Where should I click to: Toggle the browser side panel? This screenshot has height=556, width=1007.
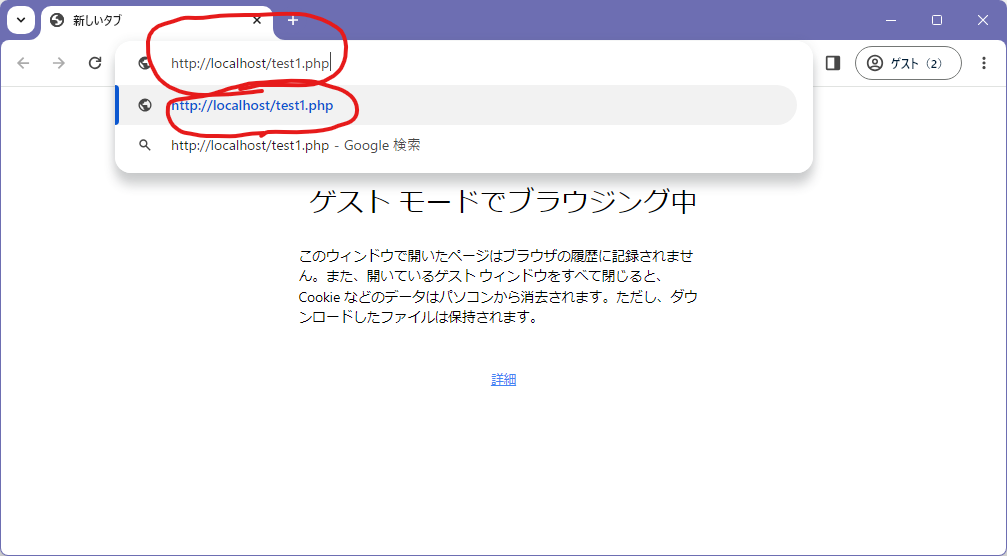tap(832, 63)
